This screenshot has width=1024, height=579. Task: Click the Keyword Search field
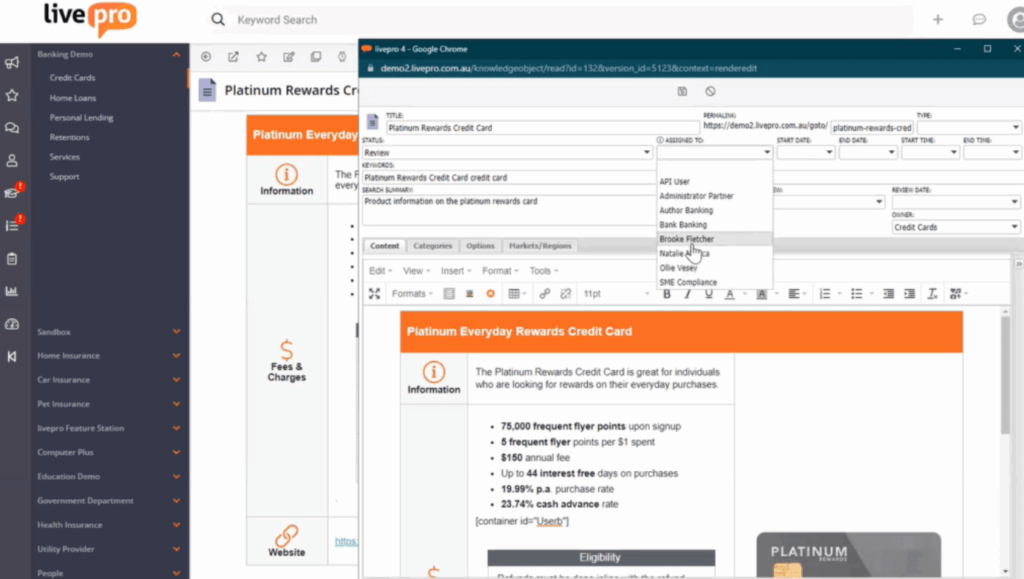(560, 20)
